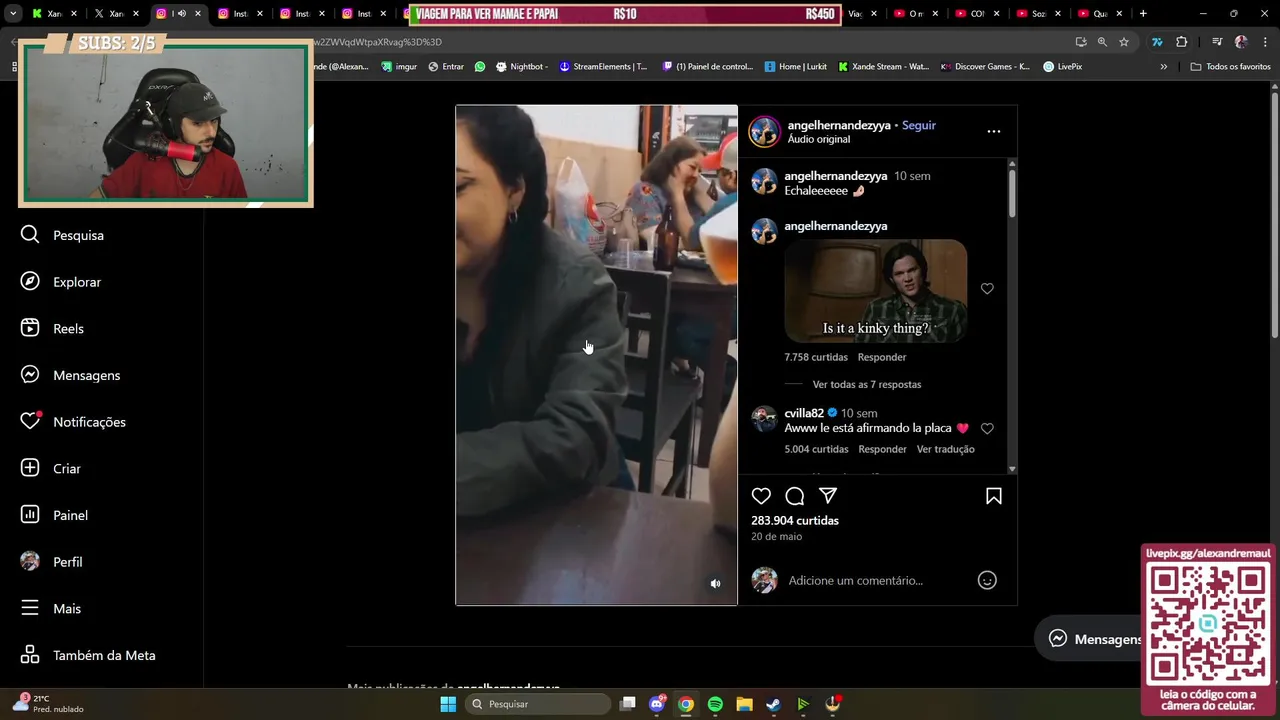Open the Mais menu in sidebar
Viewport: 1280px width, 720px height.
[50, 608]
